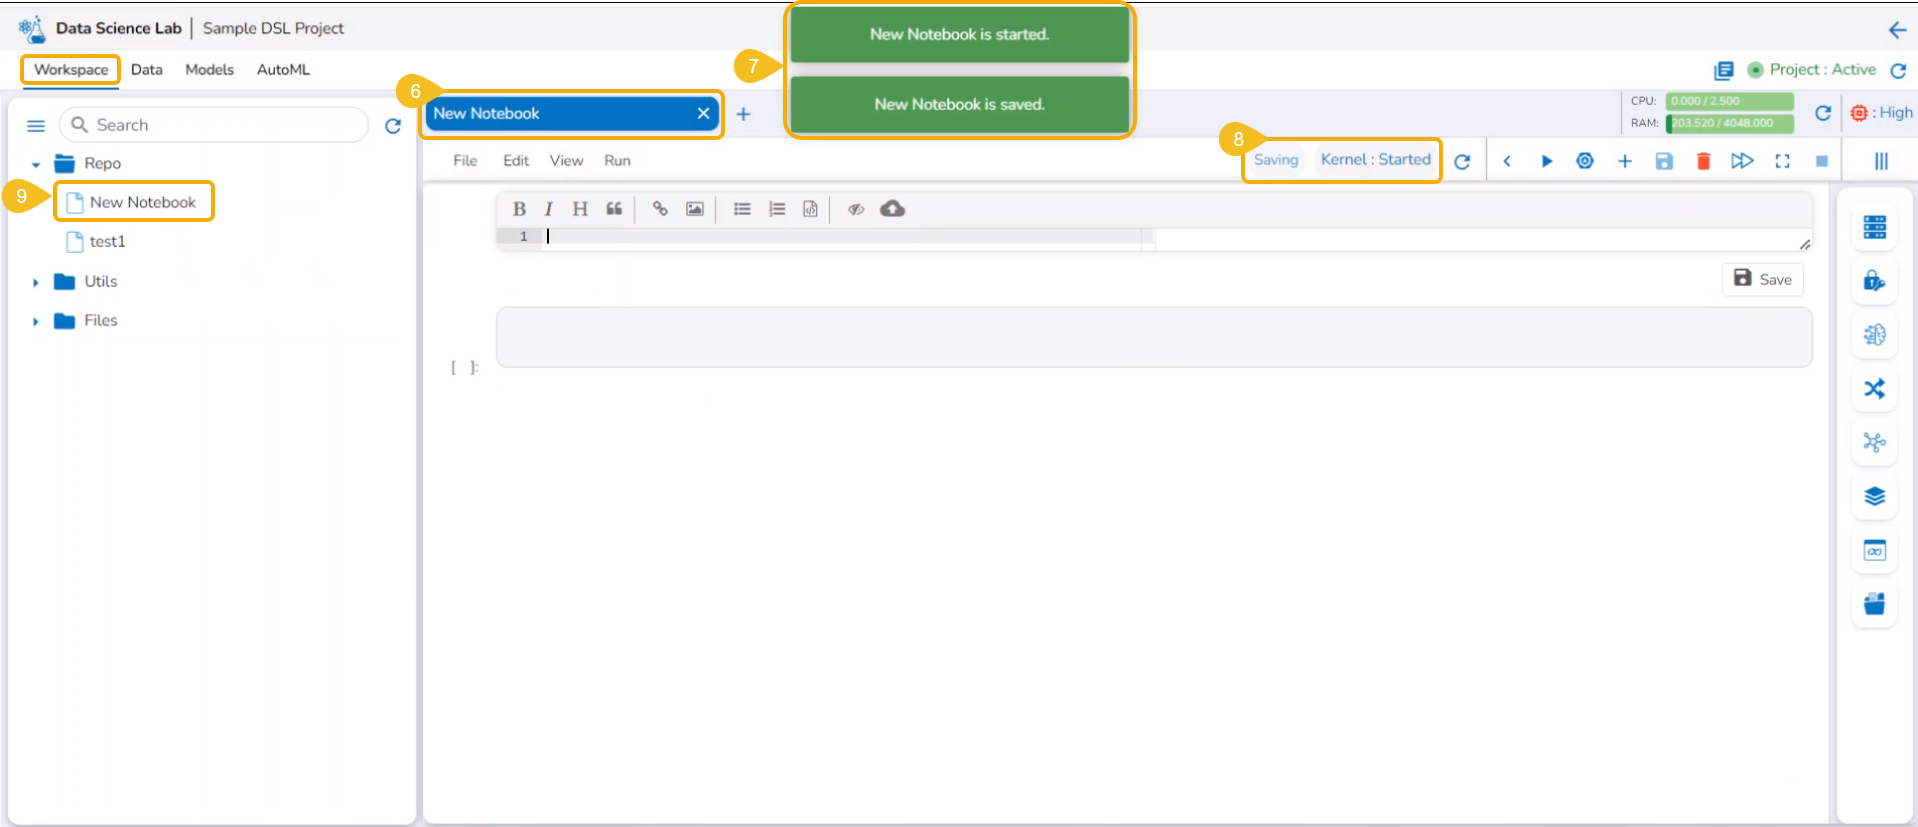Open the documents icon near Project status
The height and width of the screenshot is (827, 1918).
click(x=1724, y=70)
